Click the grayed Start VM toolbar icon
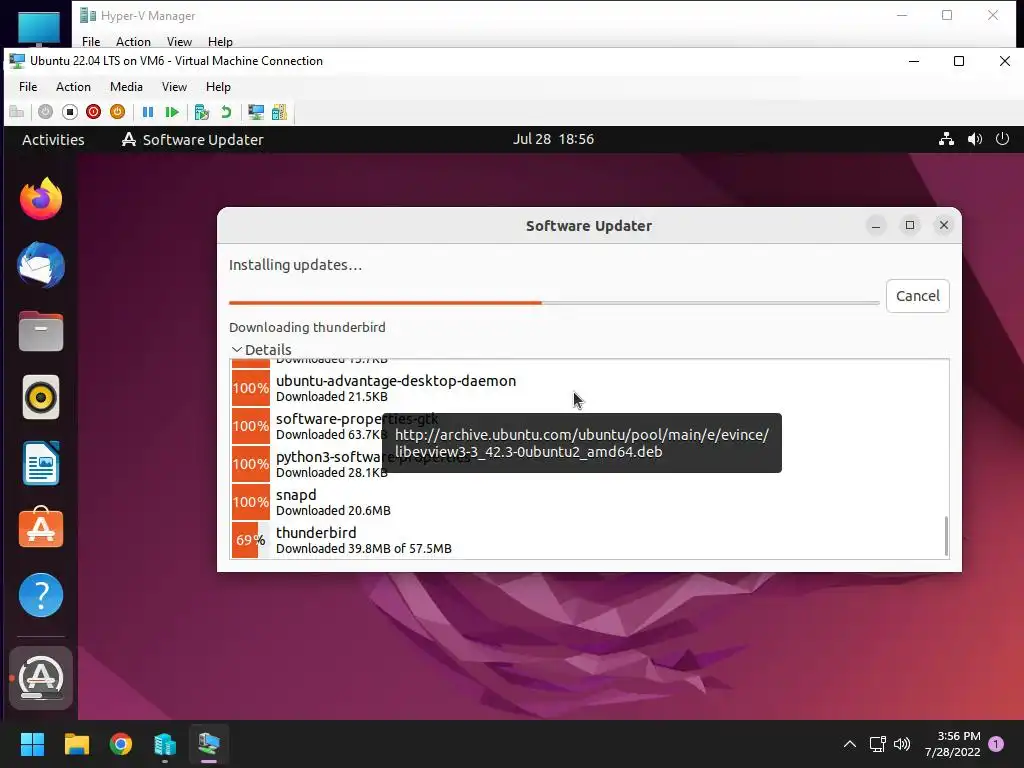This screenshot has height=768, width=1024. pyautogui.click(x=45, y=112)
